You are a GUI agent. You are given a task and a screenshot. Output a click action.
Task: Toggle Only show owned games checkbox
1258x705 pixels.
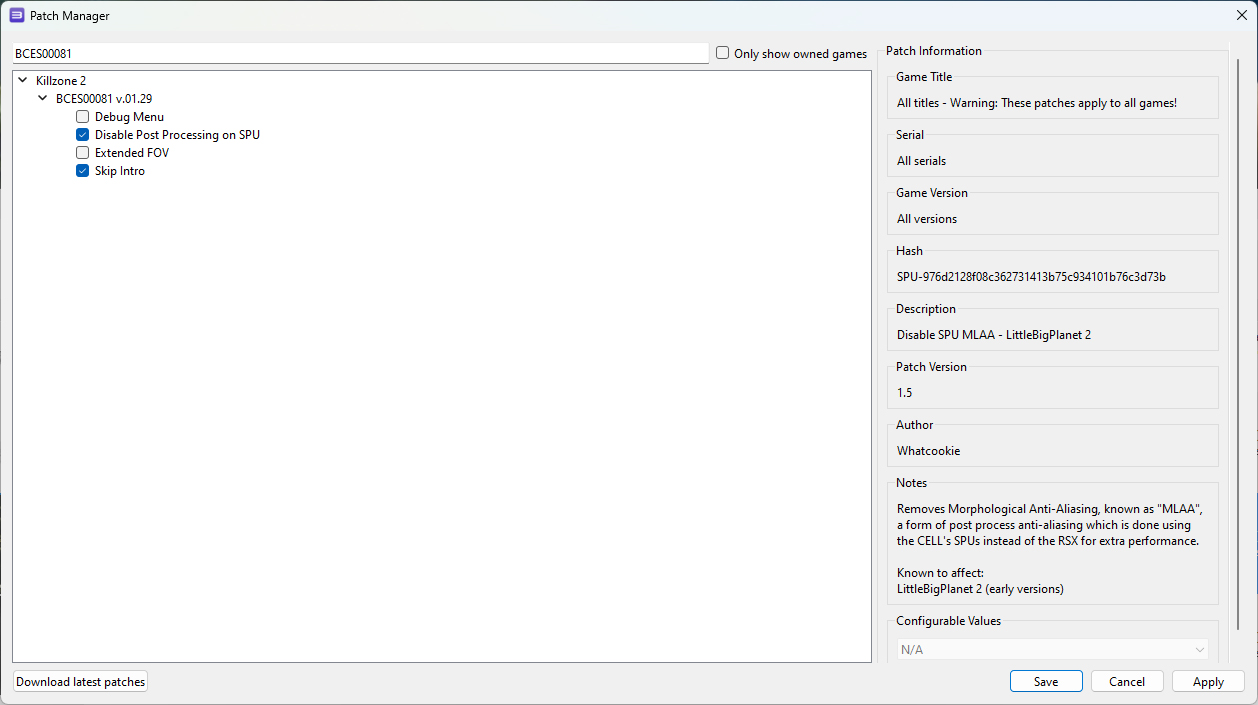point(723,53)
